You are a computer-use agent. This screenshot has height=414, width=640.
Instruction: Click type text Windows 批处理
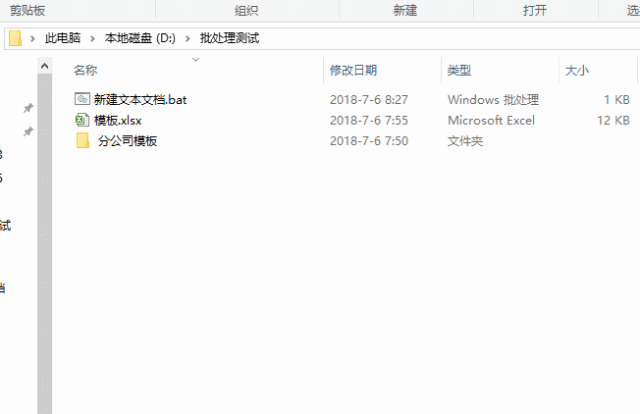[x=493, y=100]
